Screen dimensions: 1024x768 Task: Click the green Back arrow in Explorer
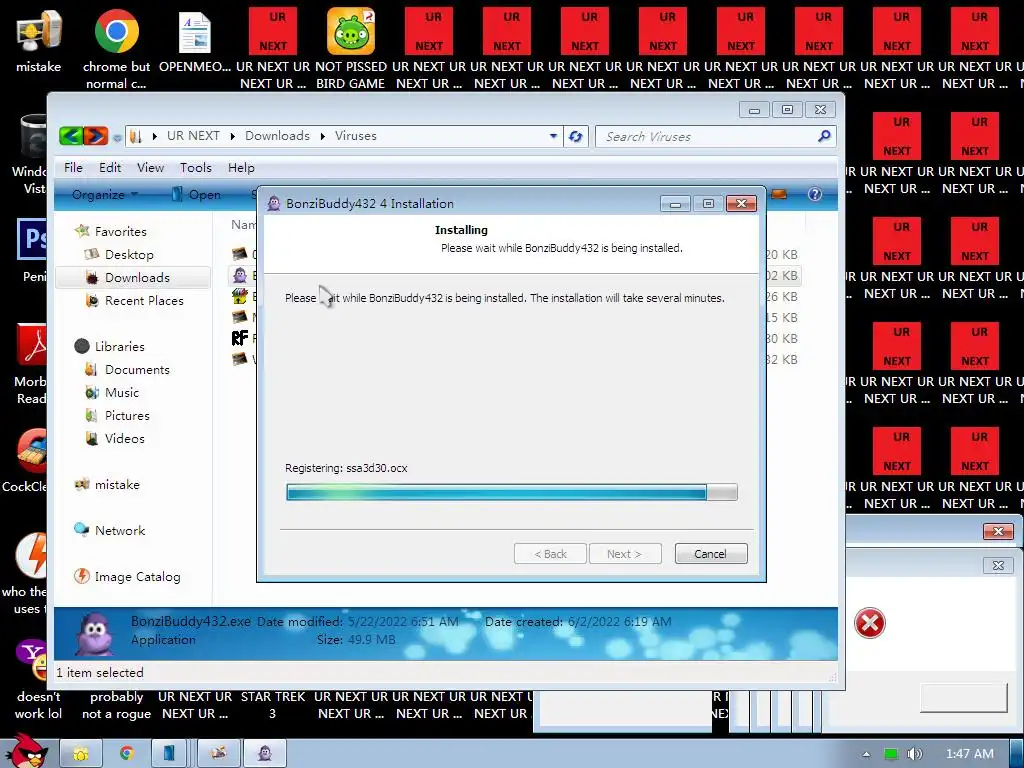pyautogui.click(x=71, y=136)
